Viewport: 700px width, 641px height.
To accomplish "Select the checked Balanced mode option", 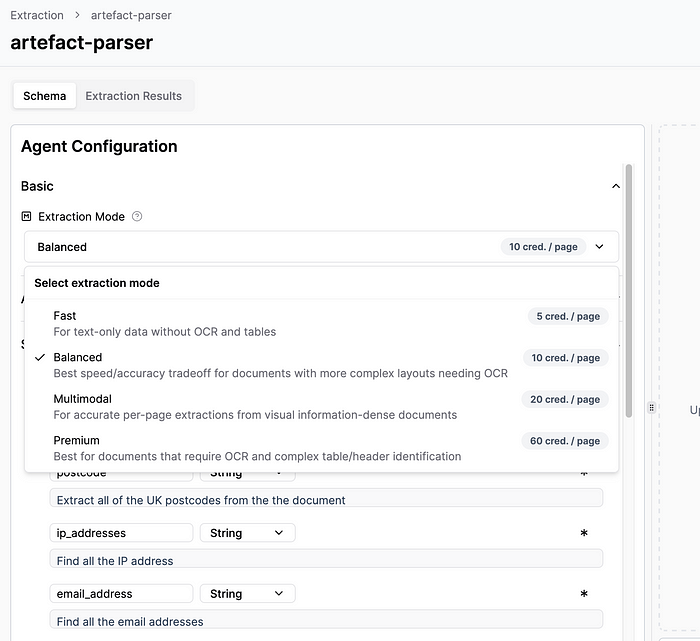I will point(321,365).
